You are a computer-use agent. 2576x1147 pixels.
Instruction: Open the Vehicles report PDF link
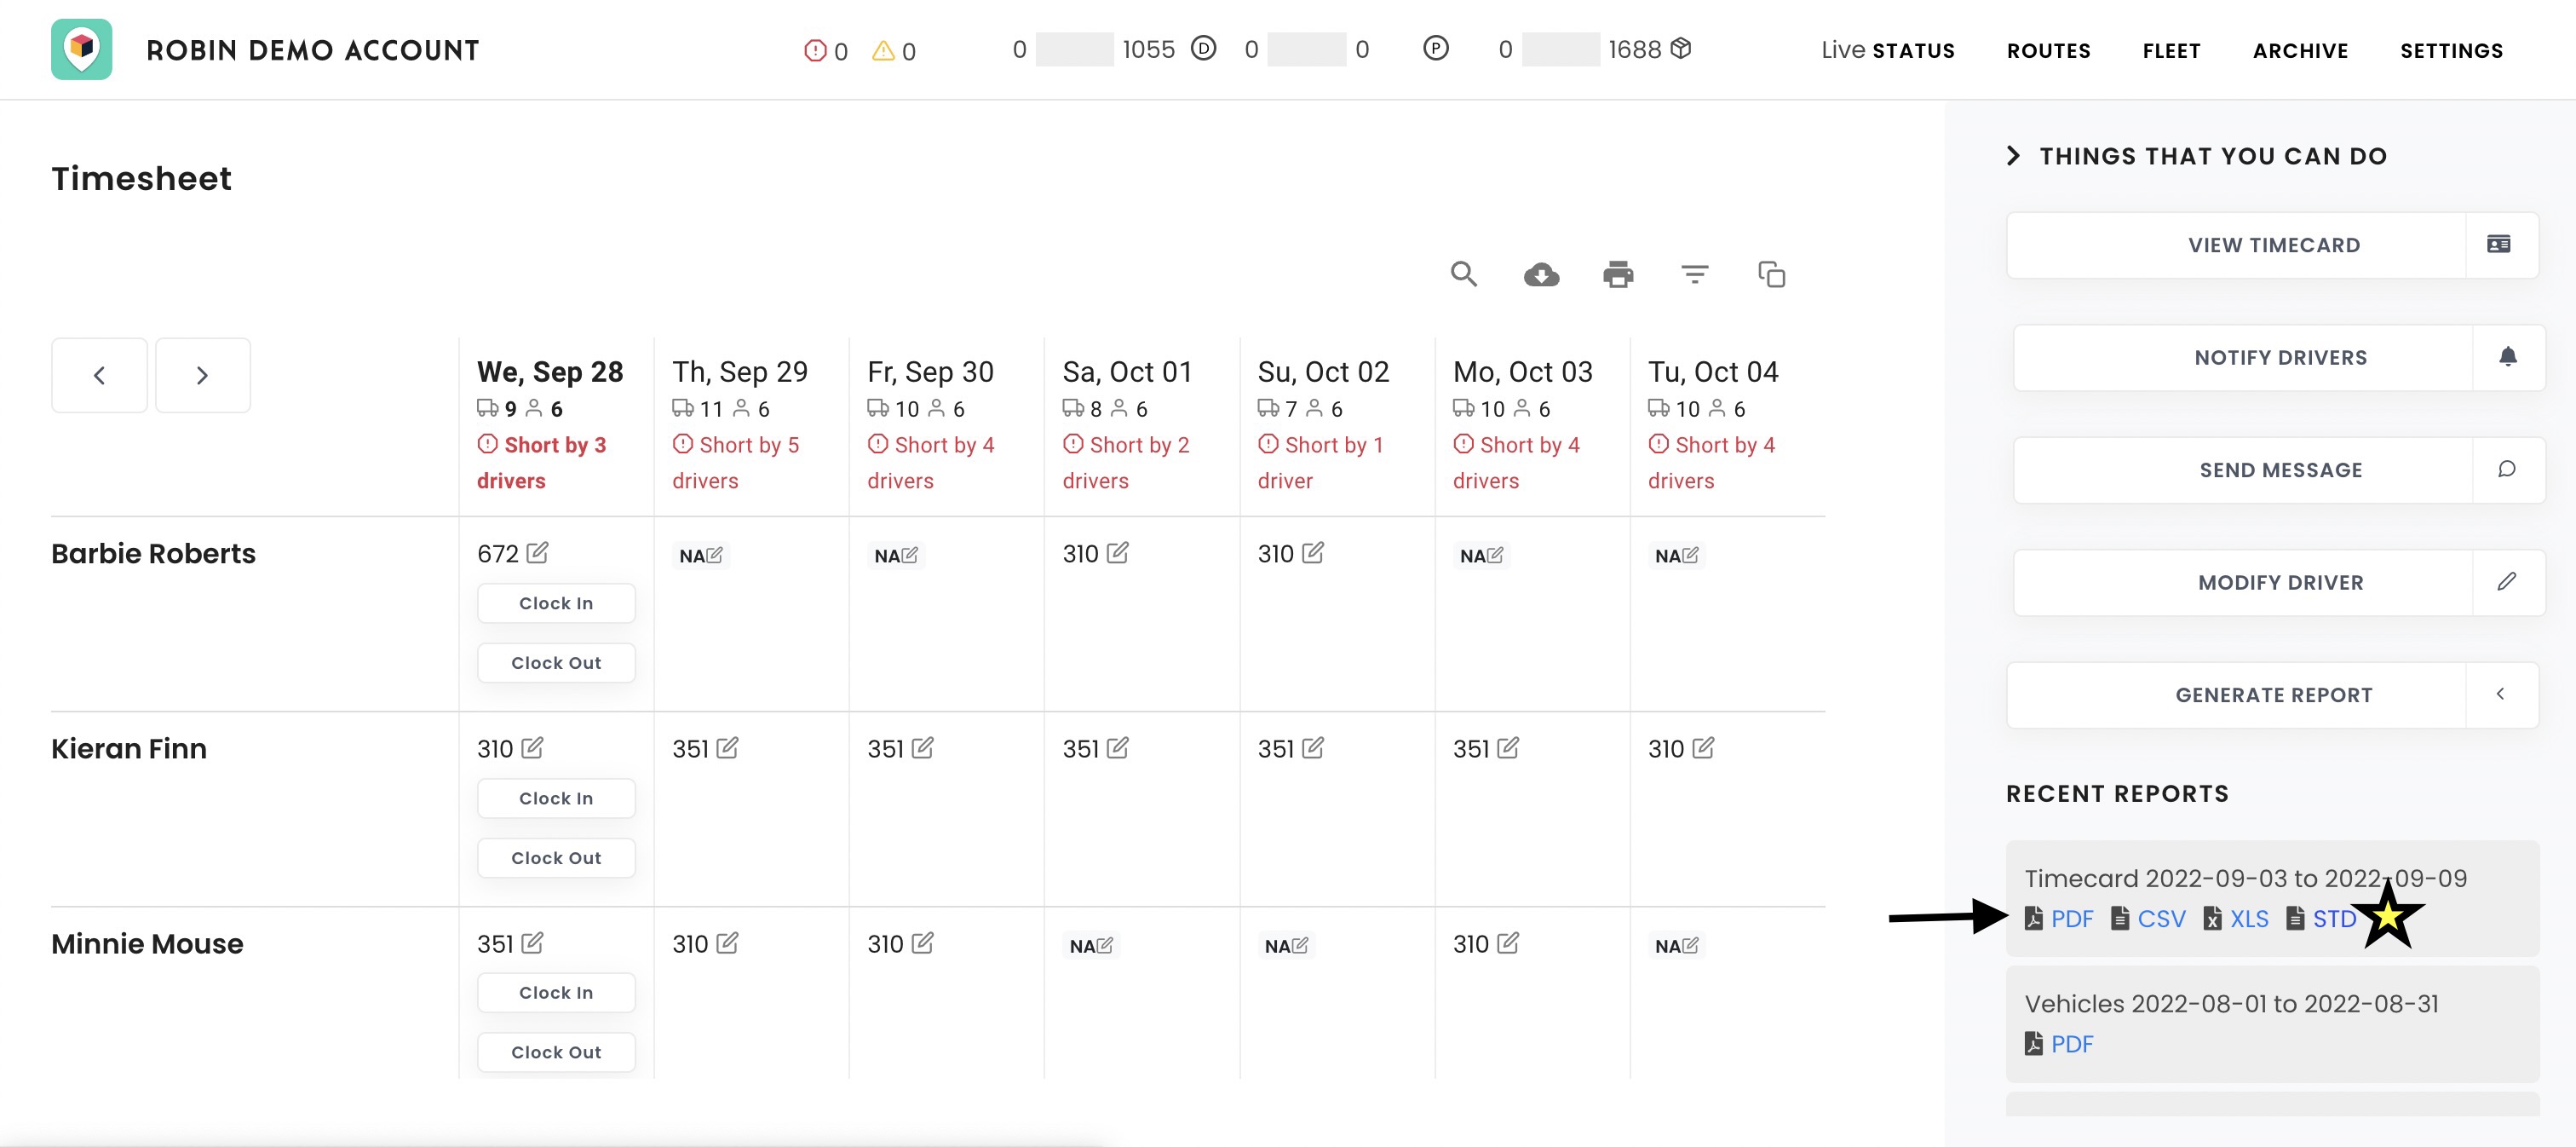click(2070, 1044)
